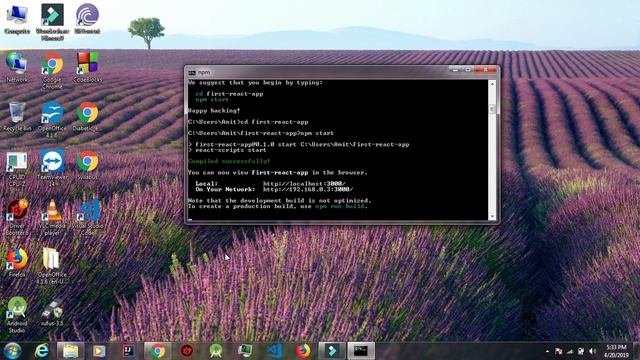This screenshot has width=640, height=360.
Task: Launch the Visual Studio Code desktop shortcut
Action: click(x=88, y=217)
